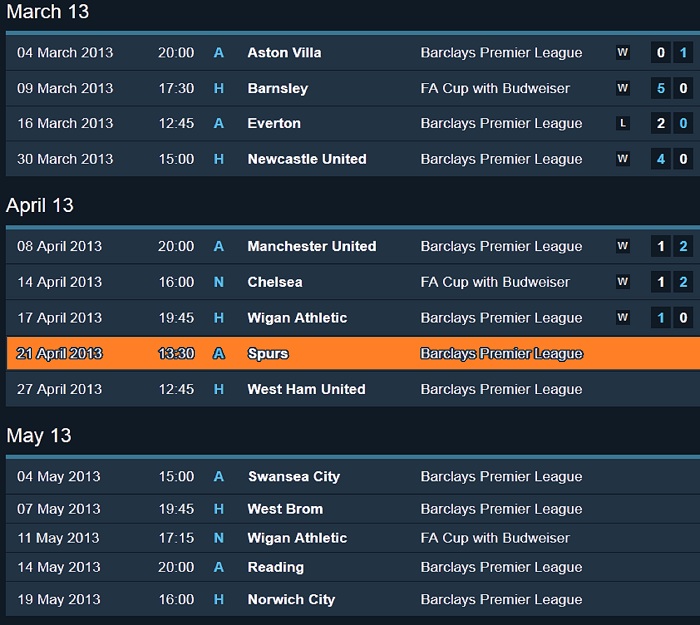Click the N venue marker for Chelsea fixture
The height and width of the screenshot is (625, 700).
tap(219, 282)
